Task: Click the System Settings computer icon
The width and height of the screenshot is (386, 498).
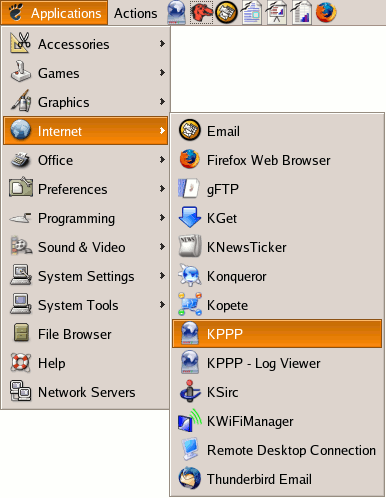Action: (x=21, y=275)
